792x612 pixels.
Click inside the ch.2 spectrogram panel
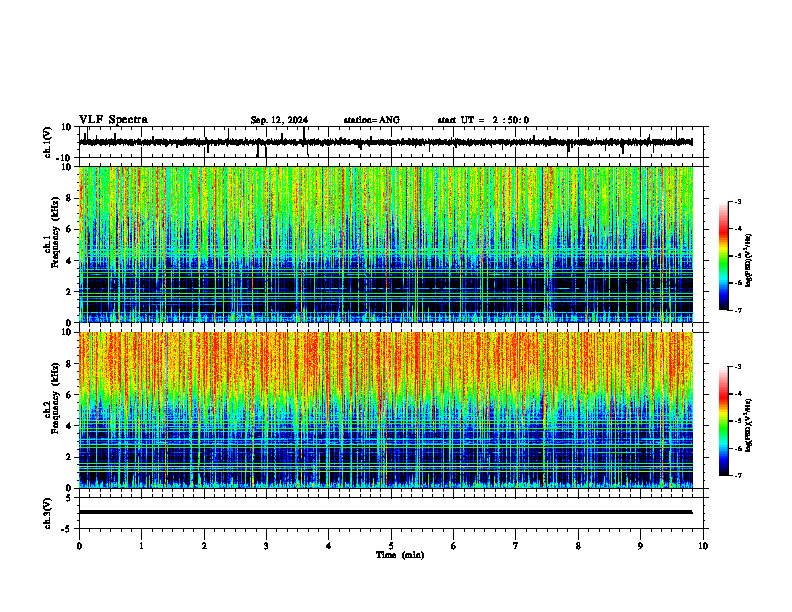[386, 410]
